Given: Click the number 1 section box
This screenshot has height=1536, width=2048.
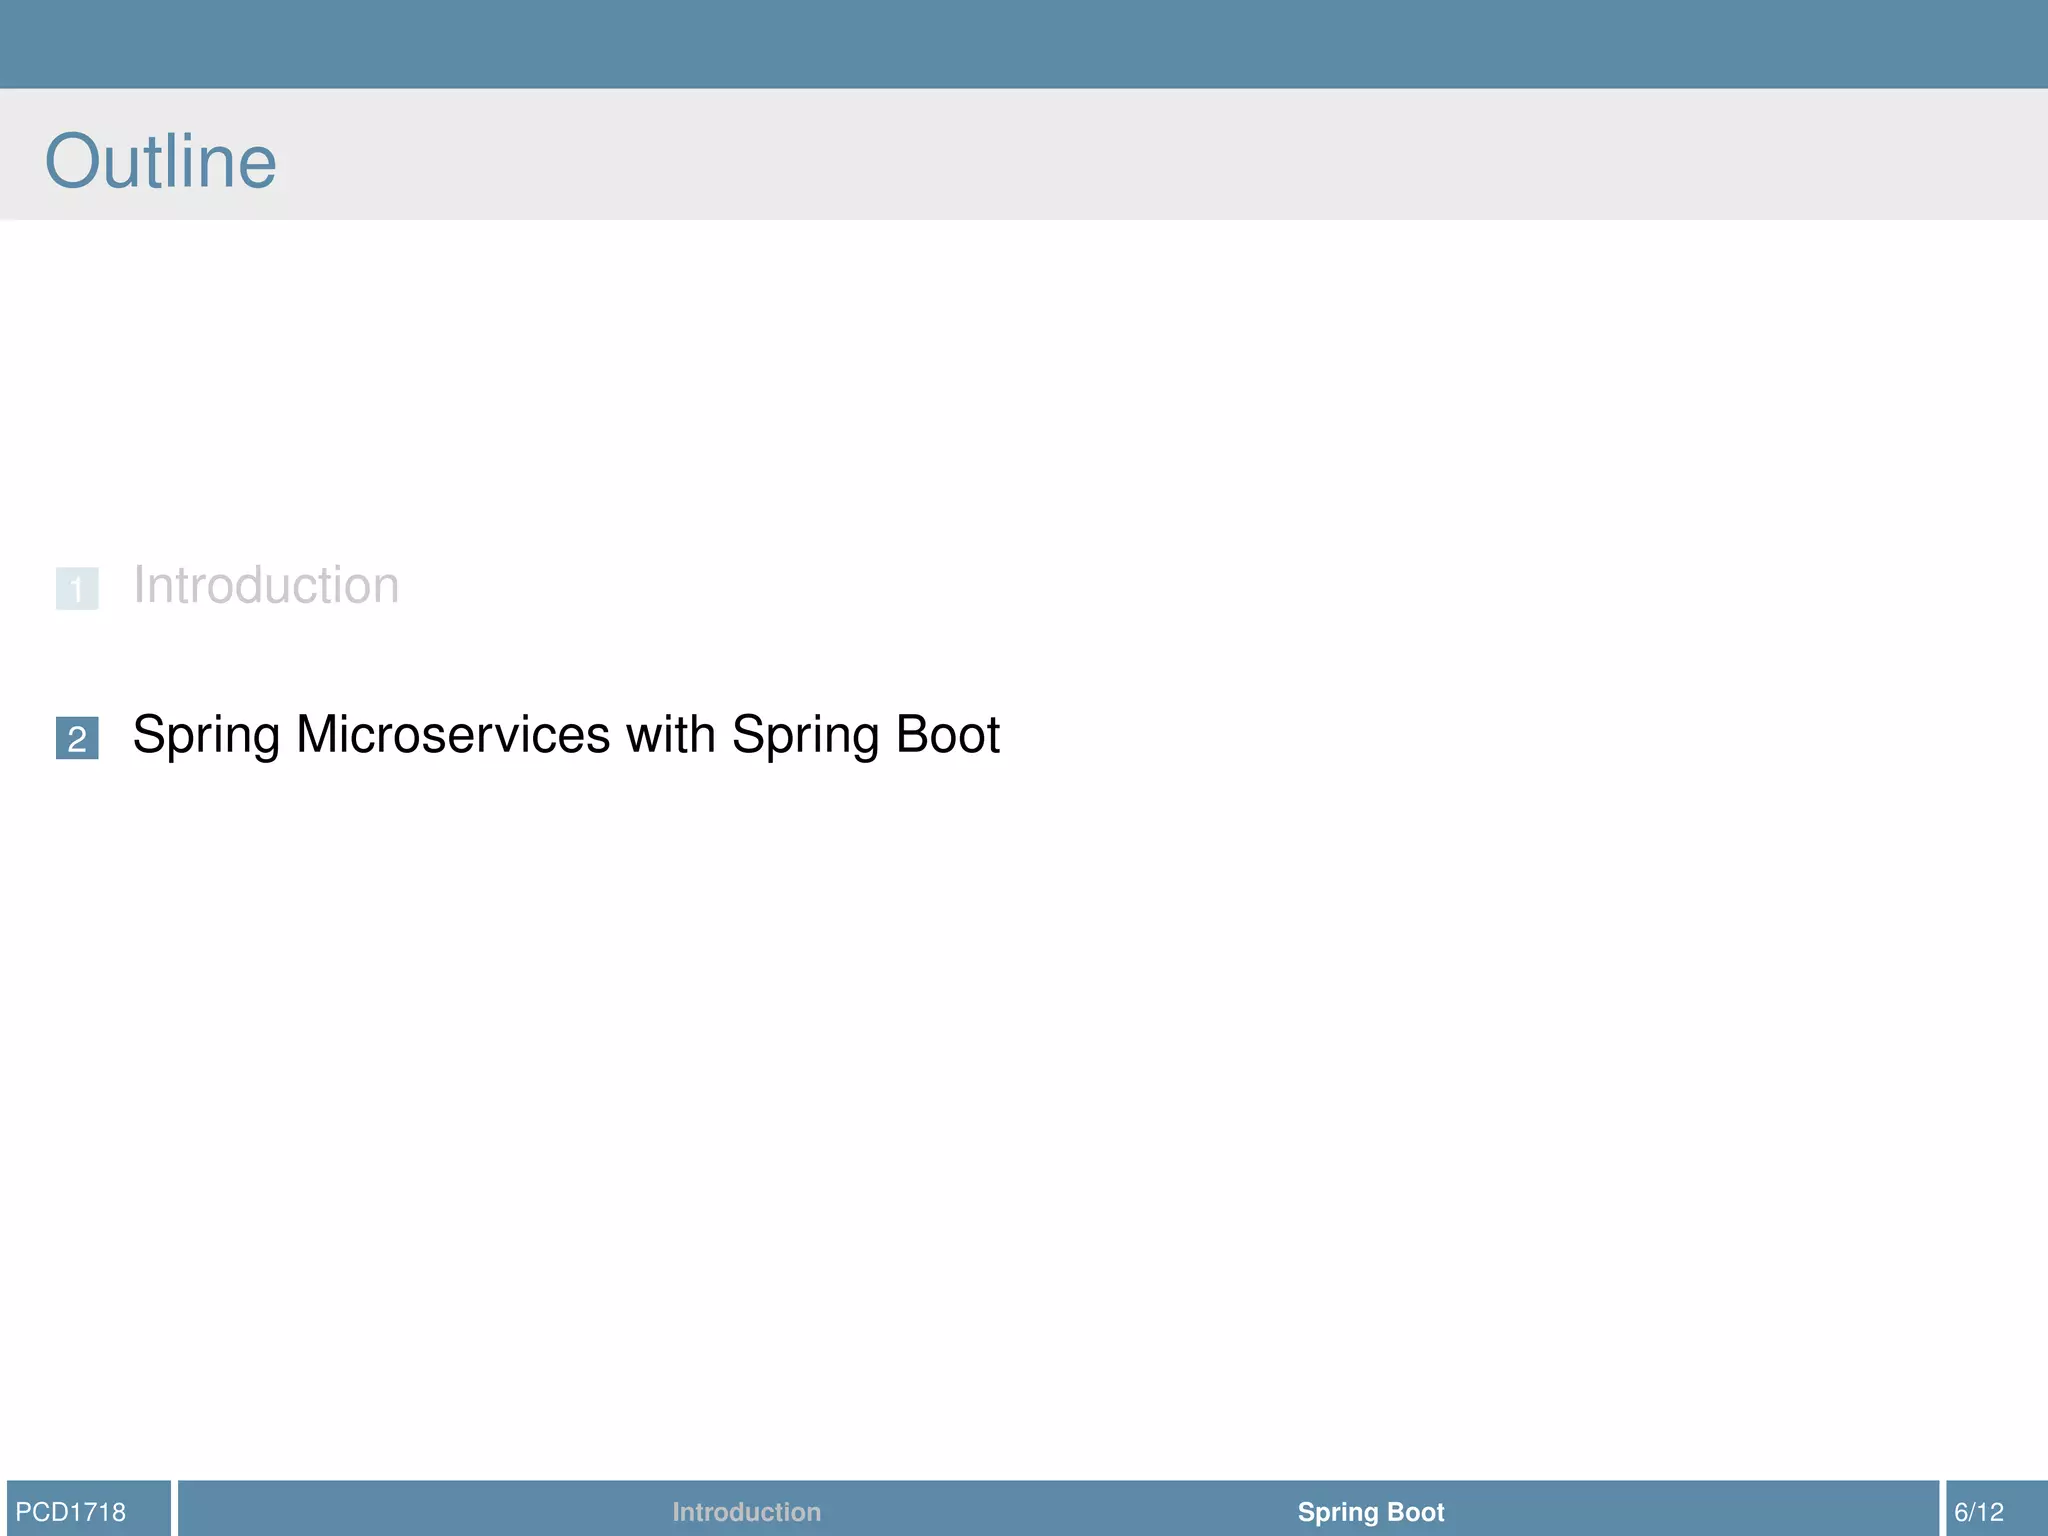Looking at the screenshot, I should coord(77,588).
